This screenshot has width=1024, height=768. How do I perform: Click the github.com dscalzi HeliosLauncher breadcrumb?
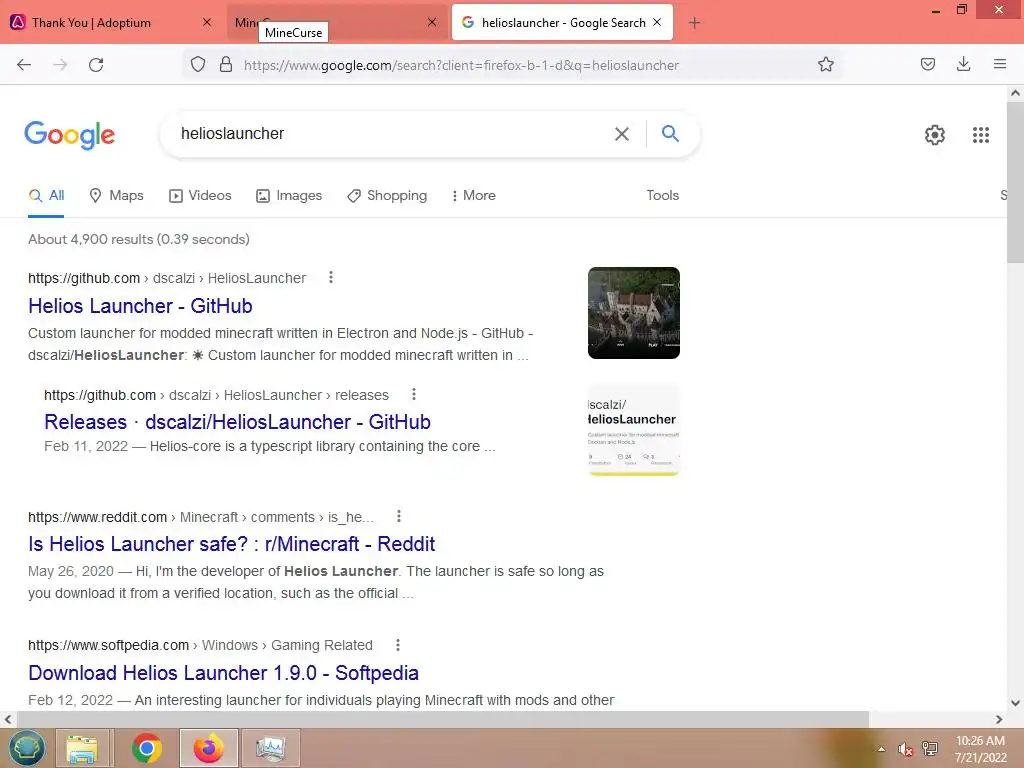(167, 278)
